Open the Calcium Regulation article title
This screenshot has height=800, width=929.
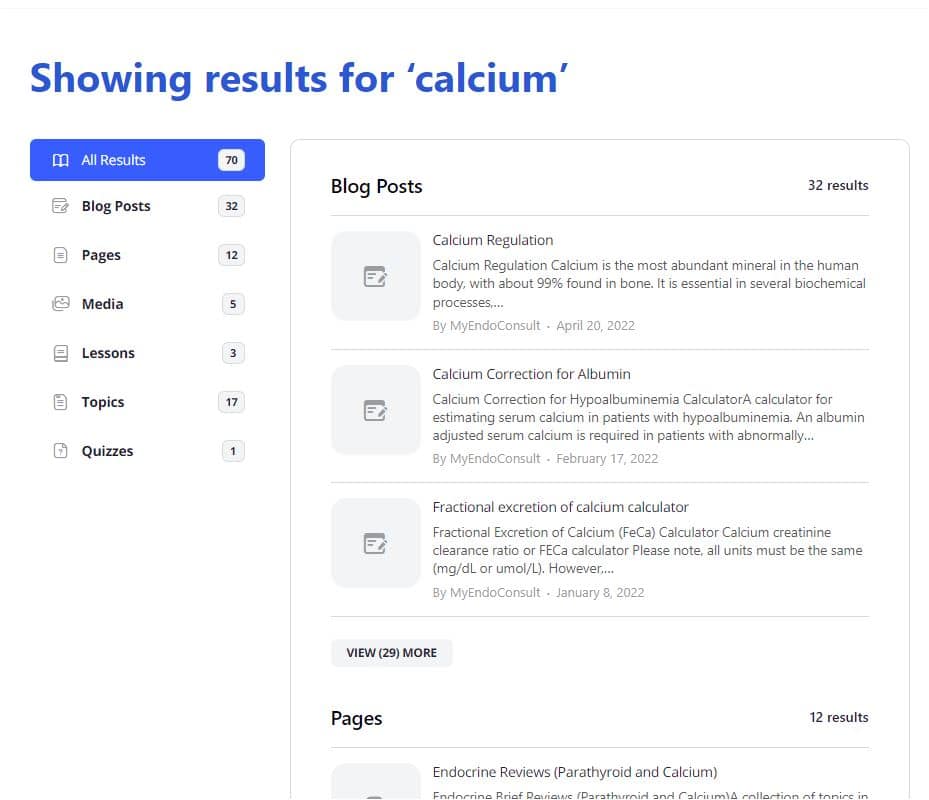point(492,240)
